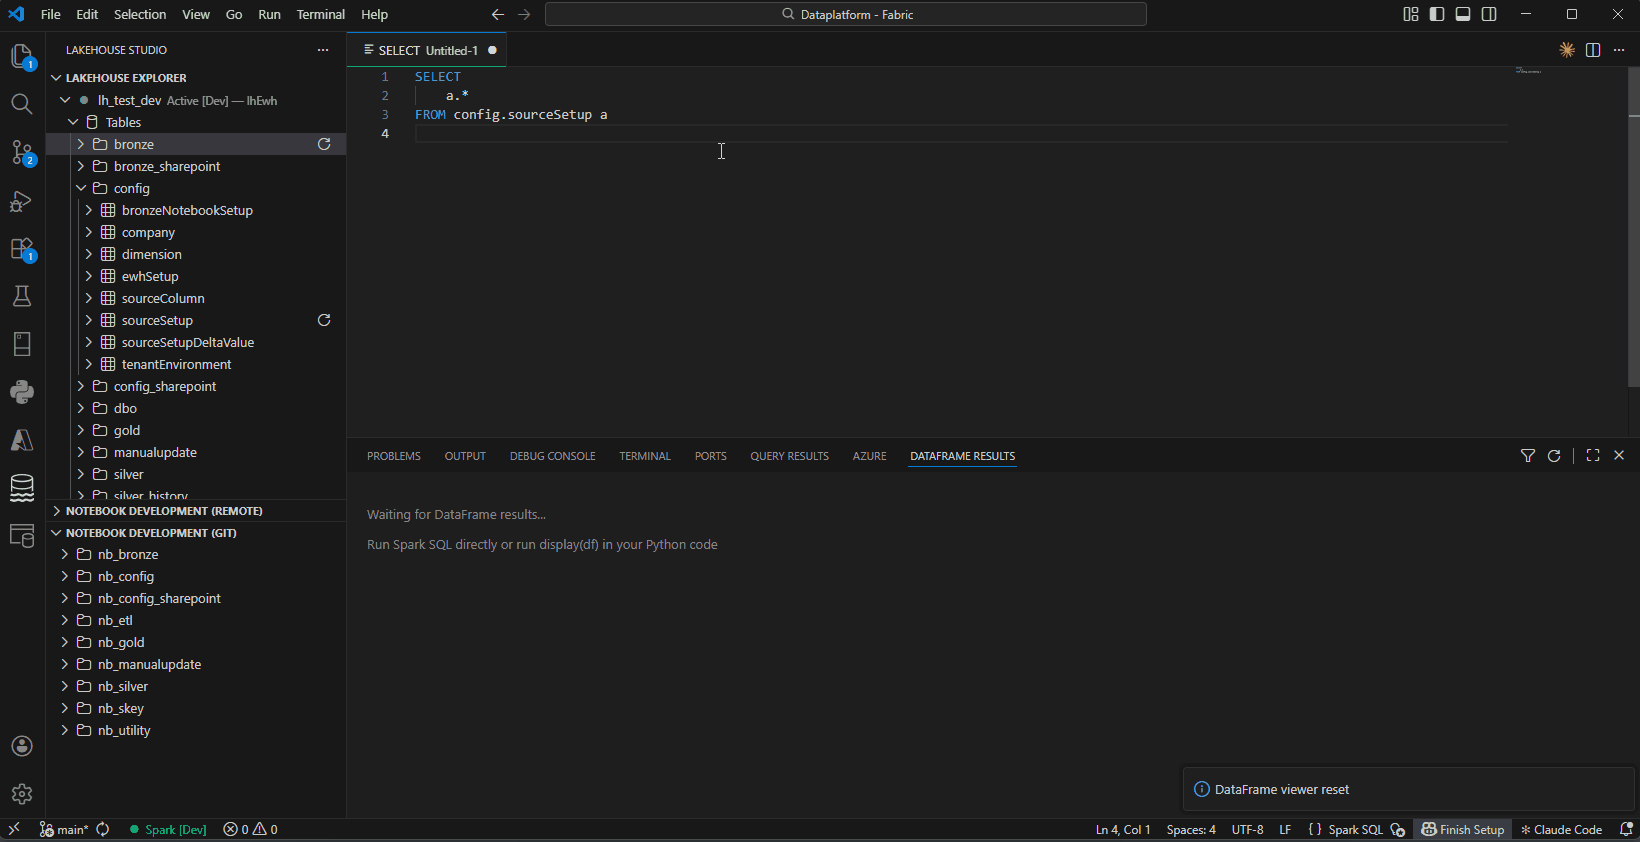Click Spark [Dev] status bar item
This screenshot has height=842, width=1640.
(168, 829)
